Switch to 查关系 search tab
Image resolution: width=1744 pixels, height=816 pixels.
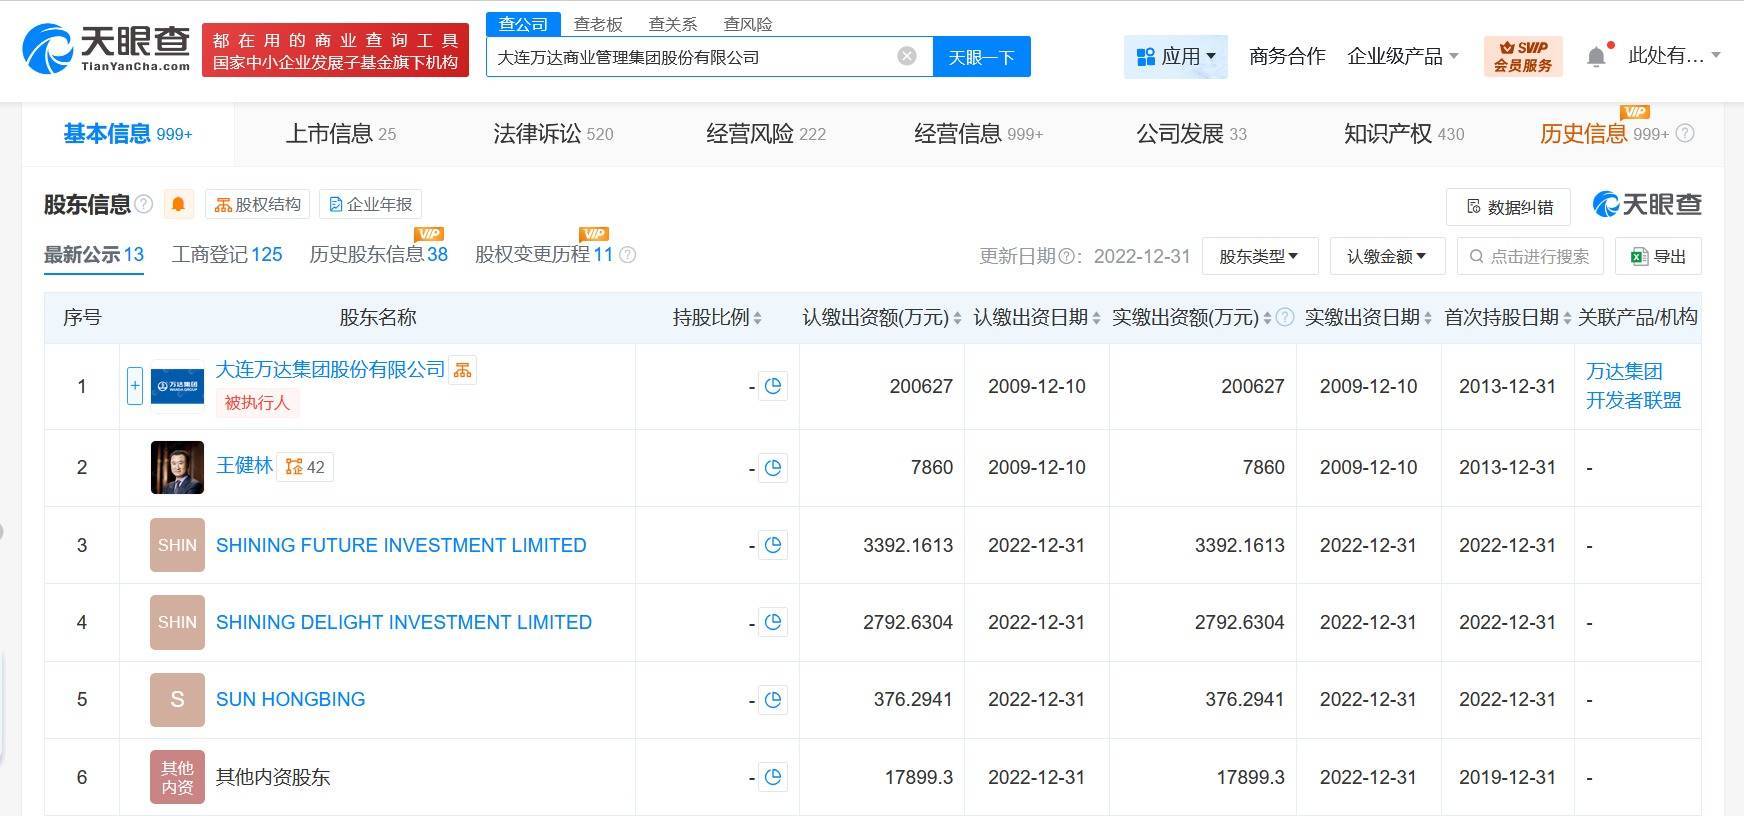673,24
